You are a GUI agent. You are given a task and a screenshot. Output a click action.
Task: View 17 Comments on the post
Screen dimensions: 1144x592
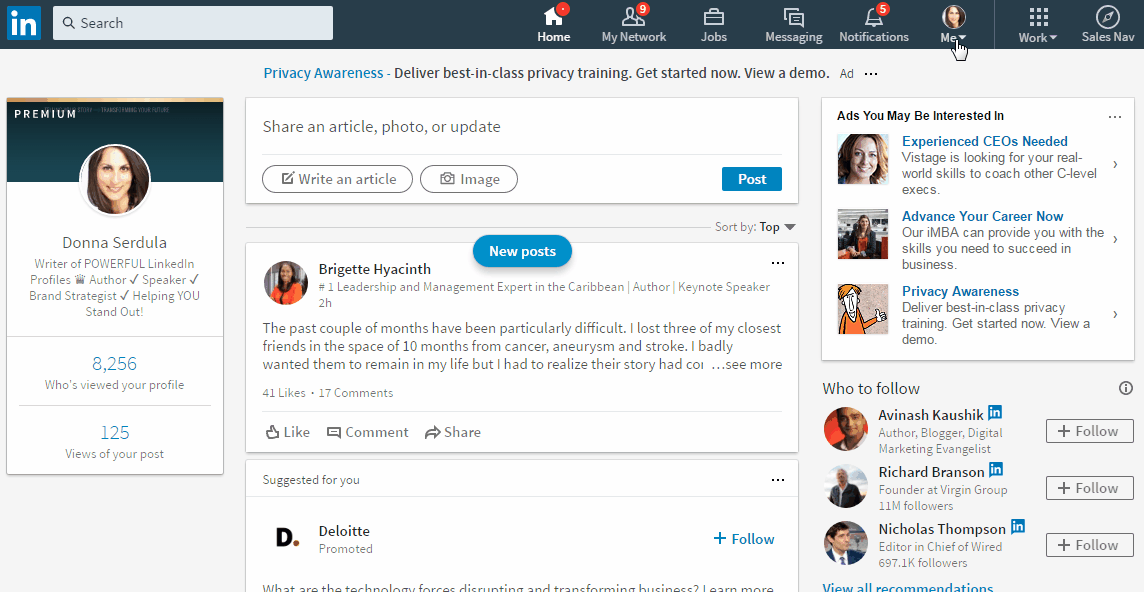click(x=356, y=393)
